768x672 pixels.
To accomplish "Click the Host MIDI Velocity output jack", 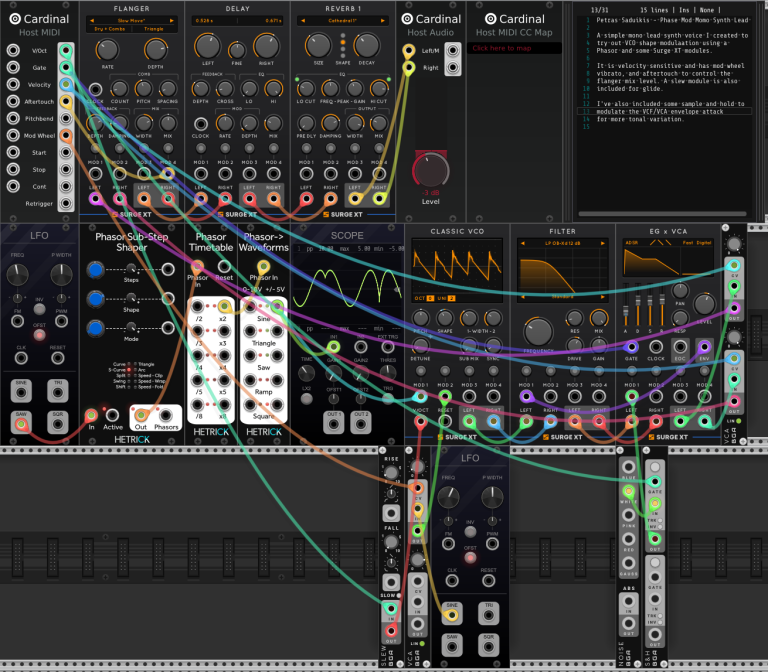I will pos(66,84).
